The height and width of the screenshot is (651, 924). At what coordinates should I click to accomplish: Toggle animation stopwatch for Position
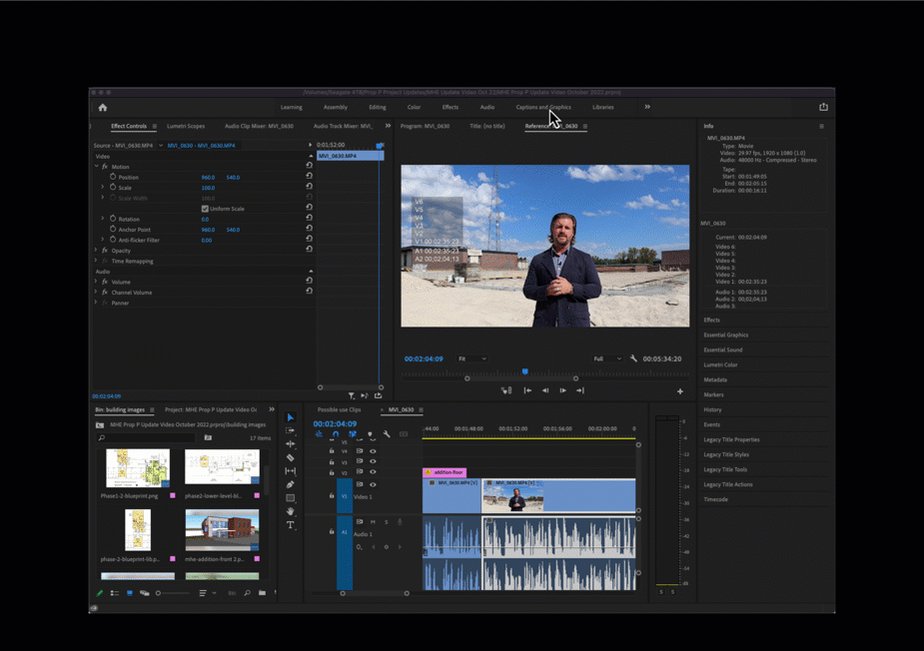(x=113, y=176)
